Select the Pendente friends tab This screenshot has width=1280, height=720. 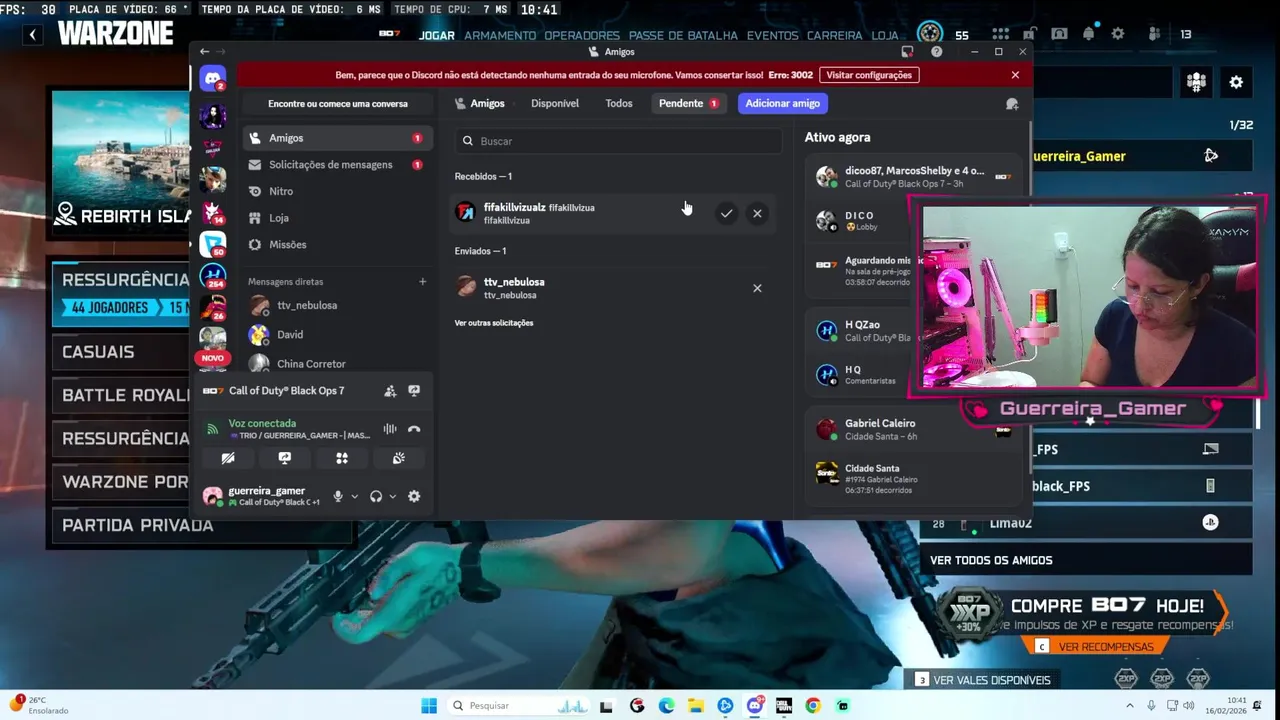(688, 104)
